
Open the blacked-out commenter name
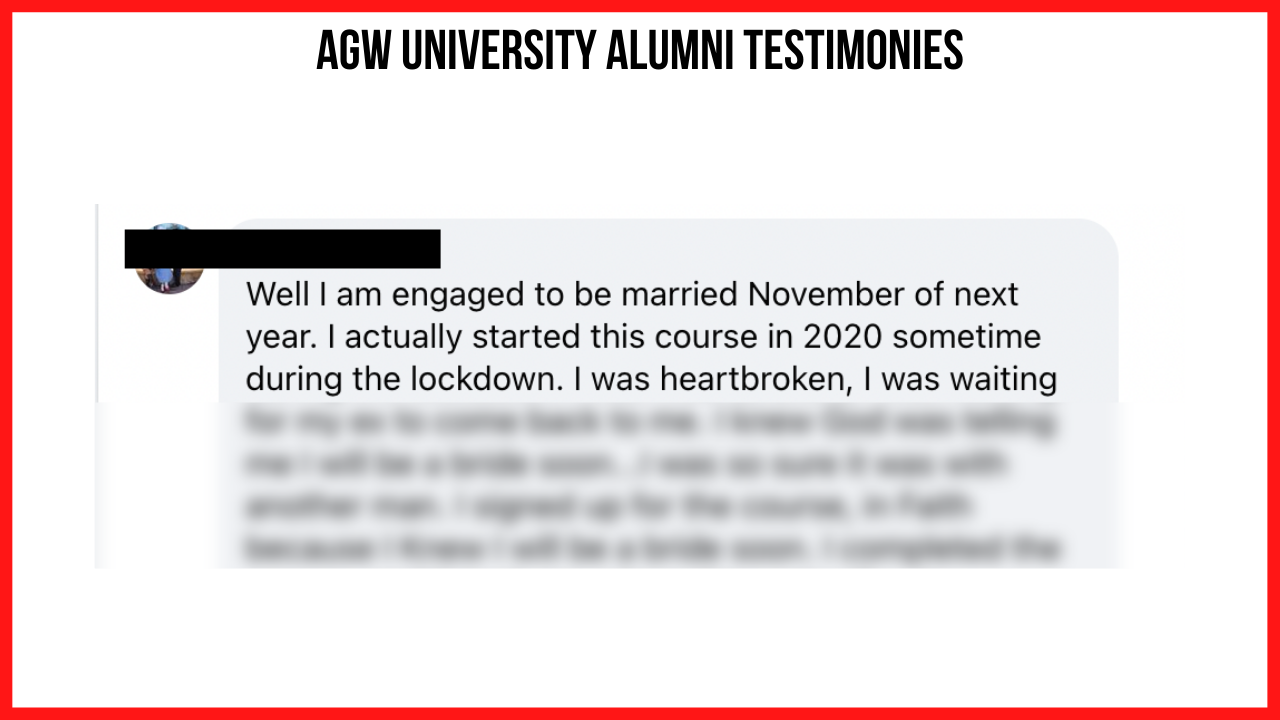(282, 249)
